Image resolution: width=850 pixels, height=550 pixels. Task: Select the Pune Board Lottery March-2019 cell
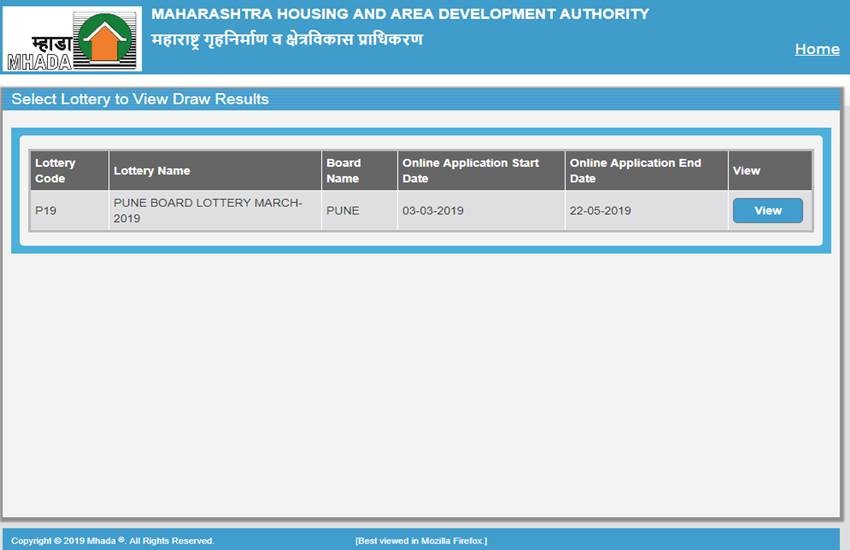(208, 211)
